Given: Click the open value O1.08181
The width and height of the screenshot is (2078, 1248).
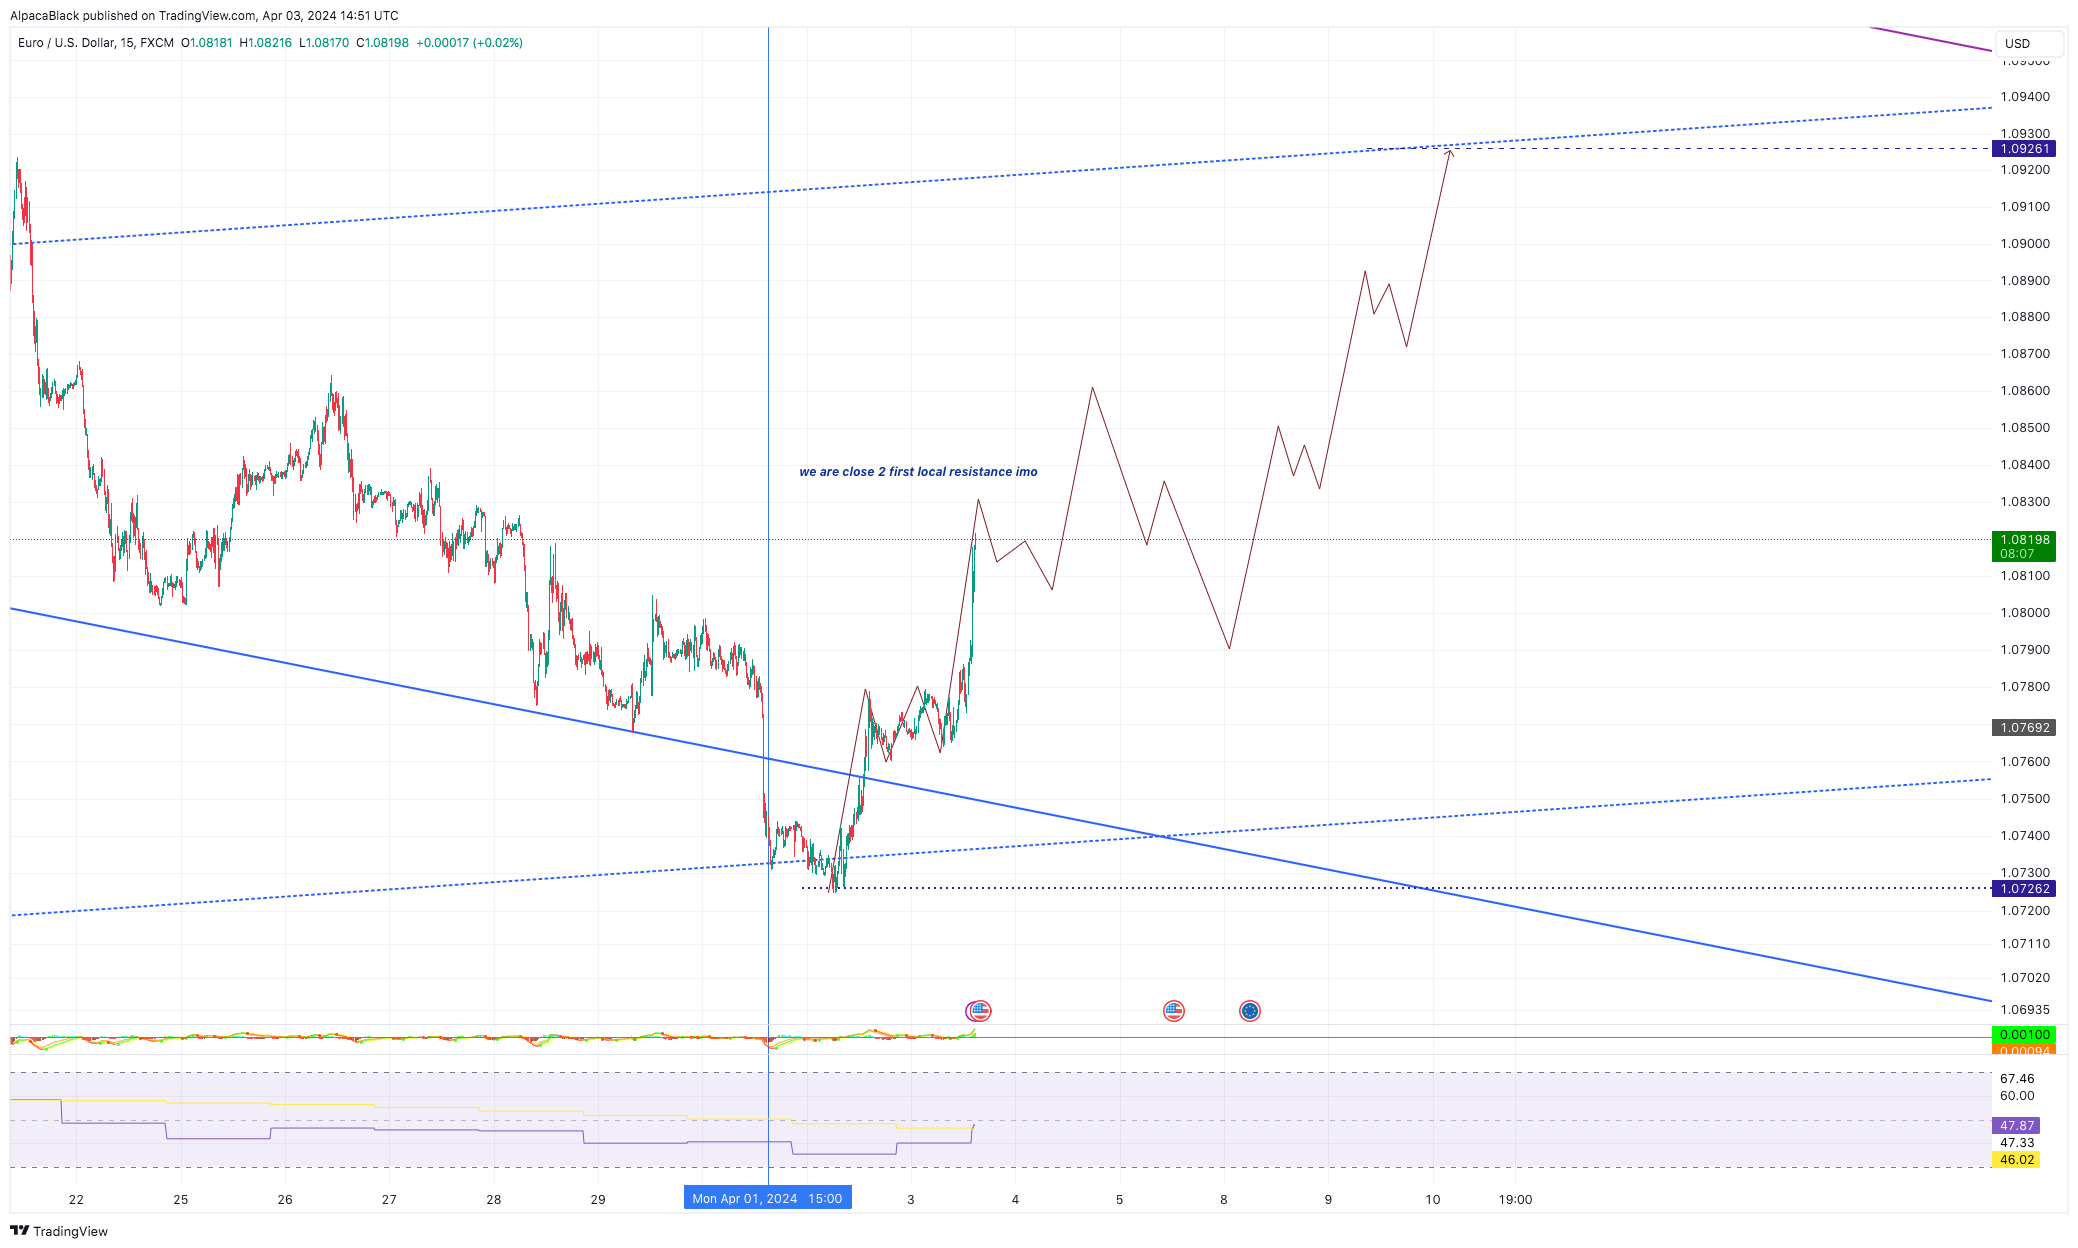Looking at the screenshot, I should (207, 43).
